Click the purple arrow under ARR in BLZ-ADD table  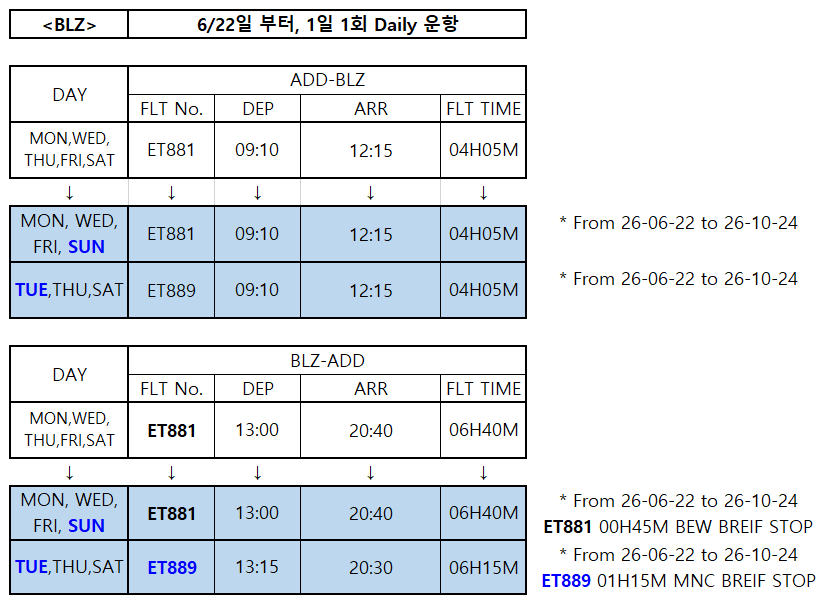click(370, 472)
